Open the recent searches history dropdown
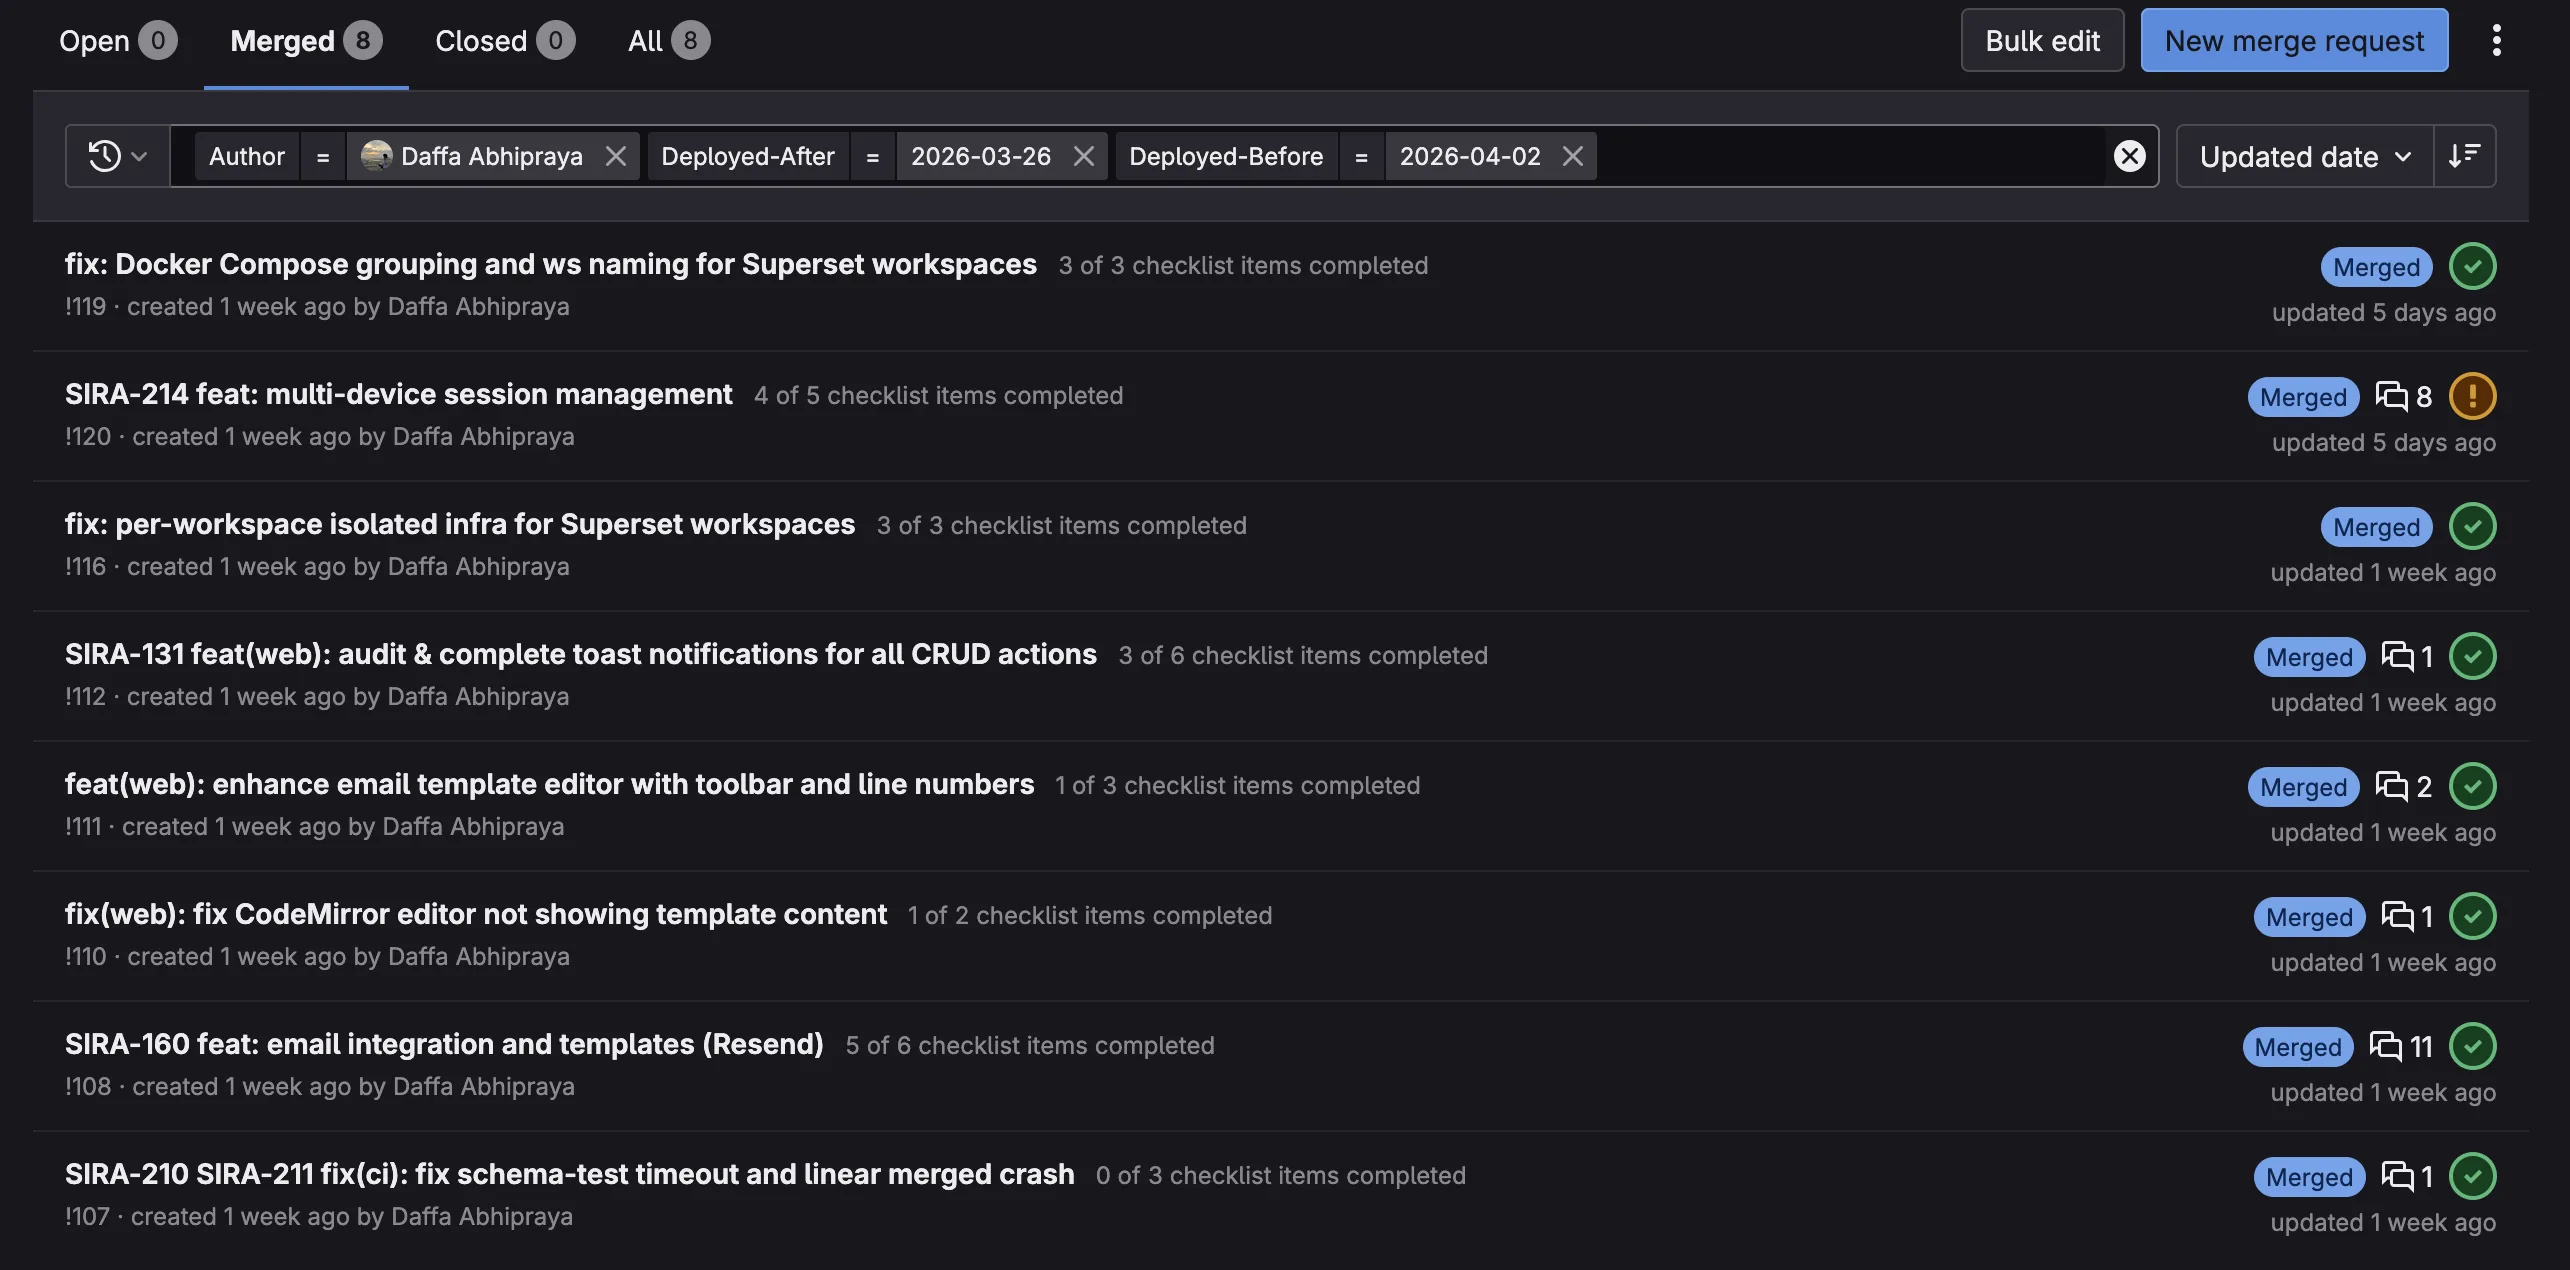The width and height of the screenshot is (2570, 1270). (117, 156)
